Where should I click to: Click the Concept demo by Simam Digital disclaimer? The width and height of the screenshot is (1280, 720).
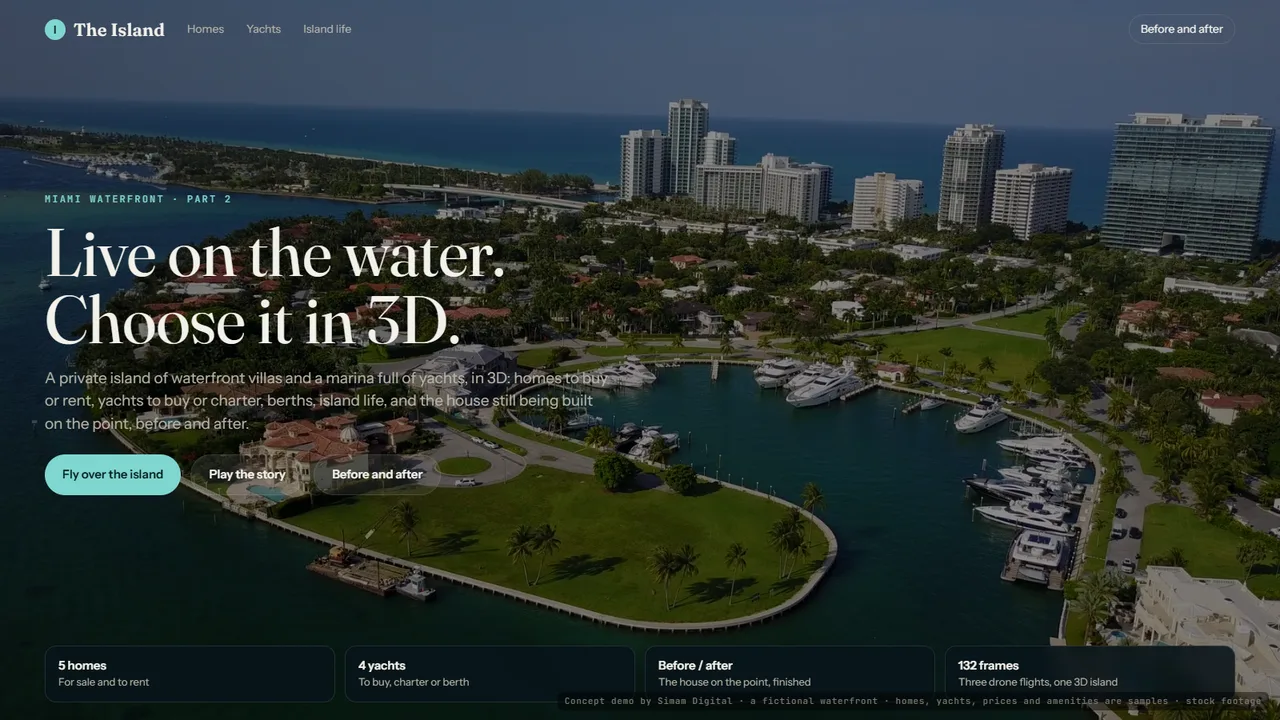point(913,701)
